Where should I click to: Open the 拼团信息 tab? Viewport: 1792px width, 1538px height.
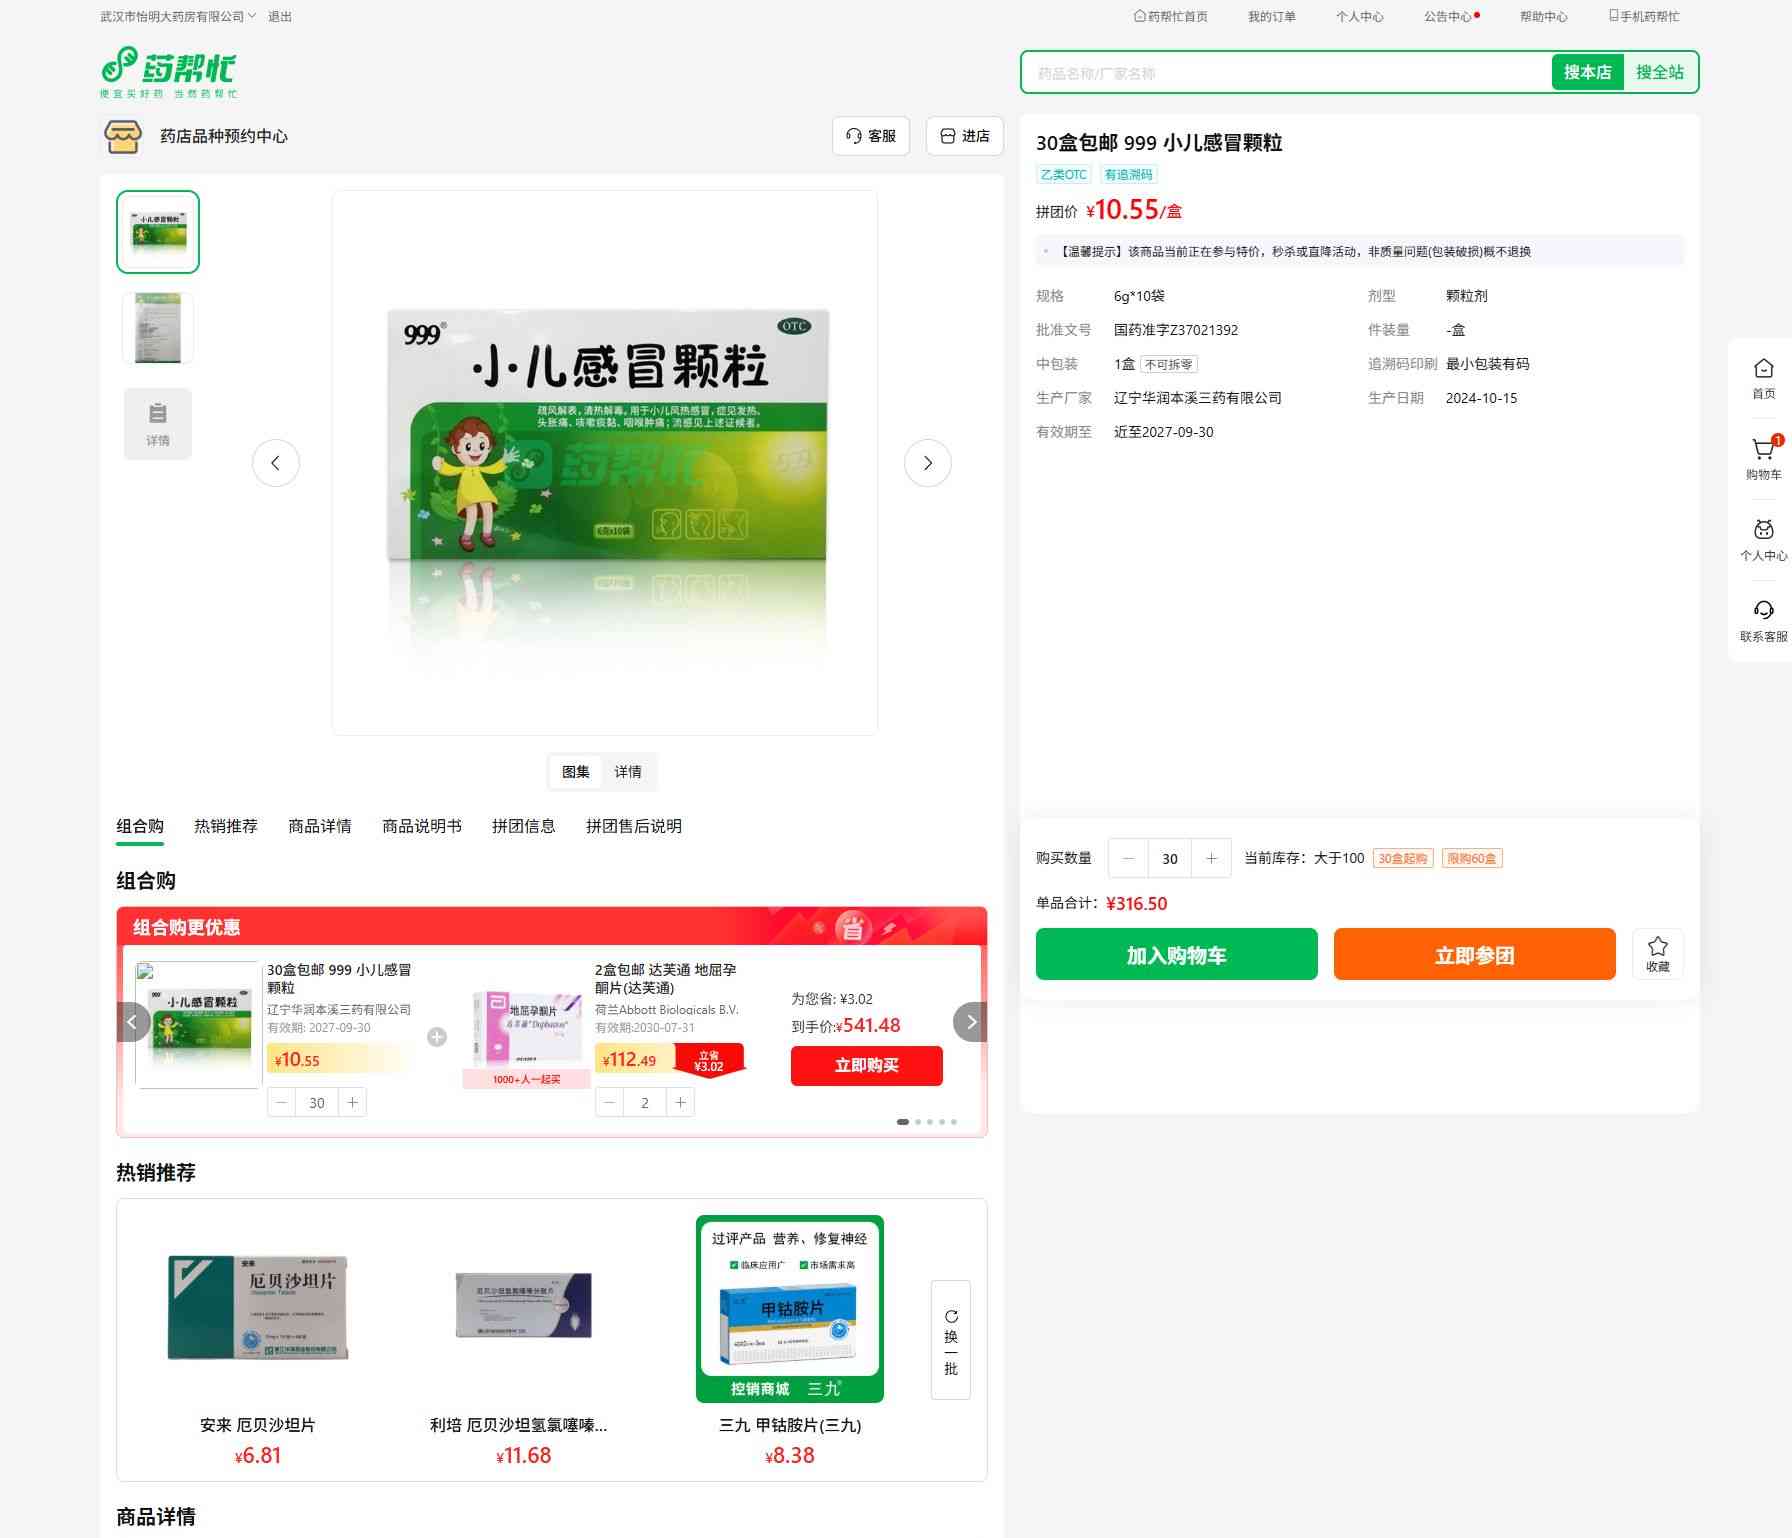click(x=523, y=826)
